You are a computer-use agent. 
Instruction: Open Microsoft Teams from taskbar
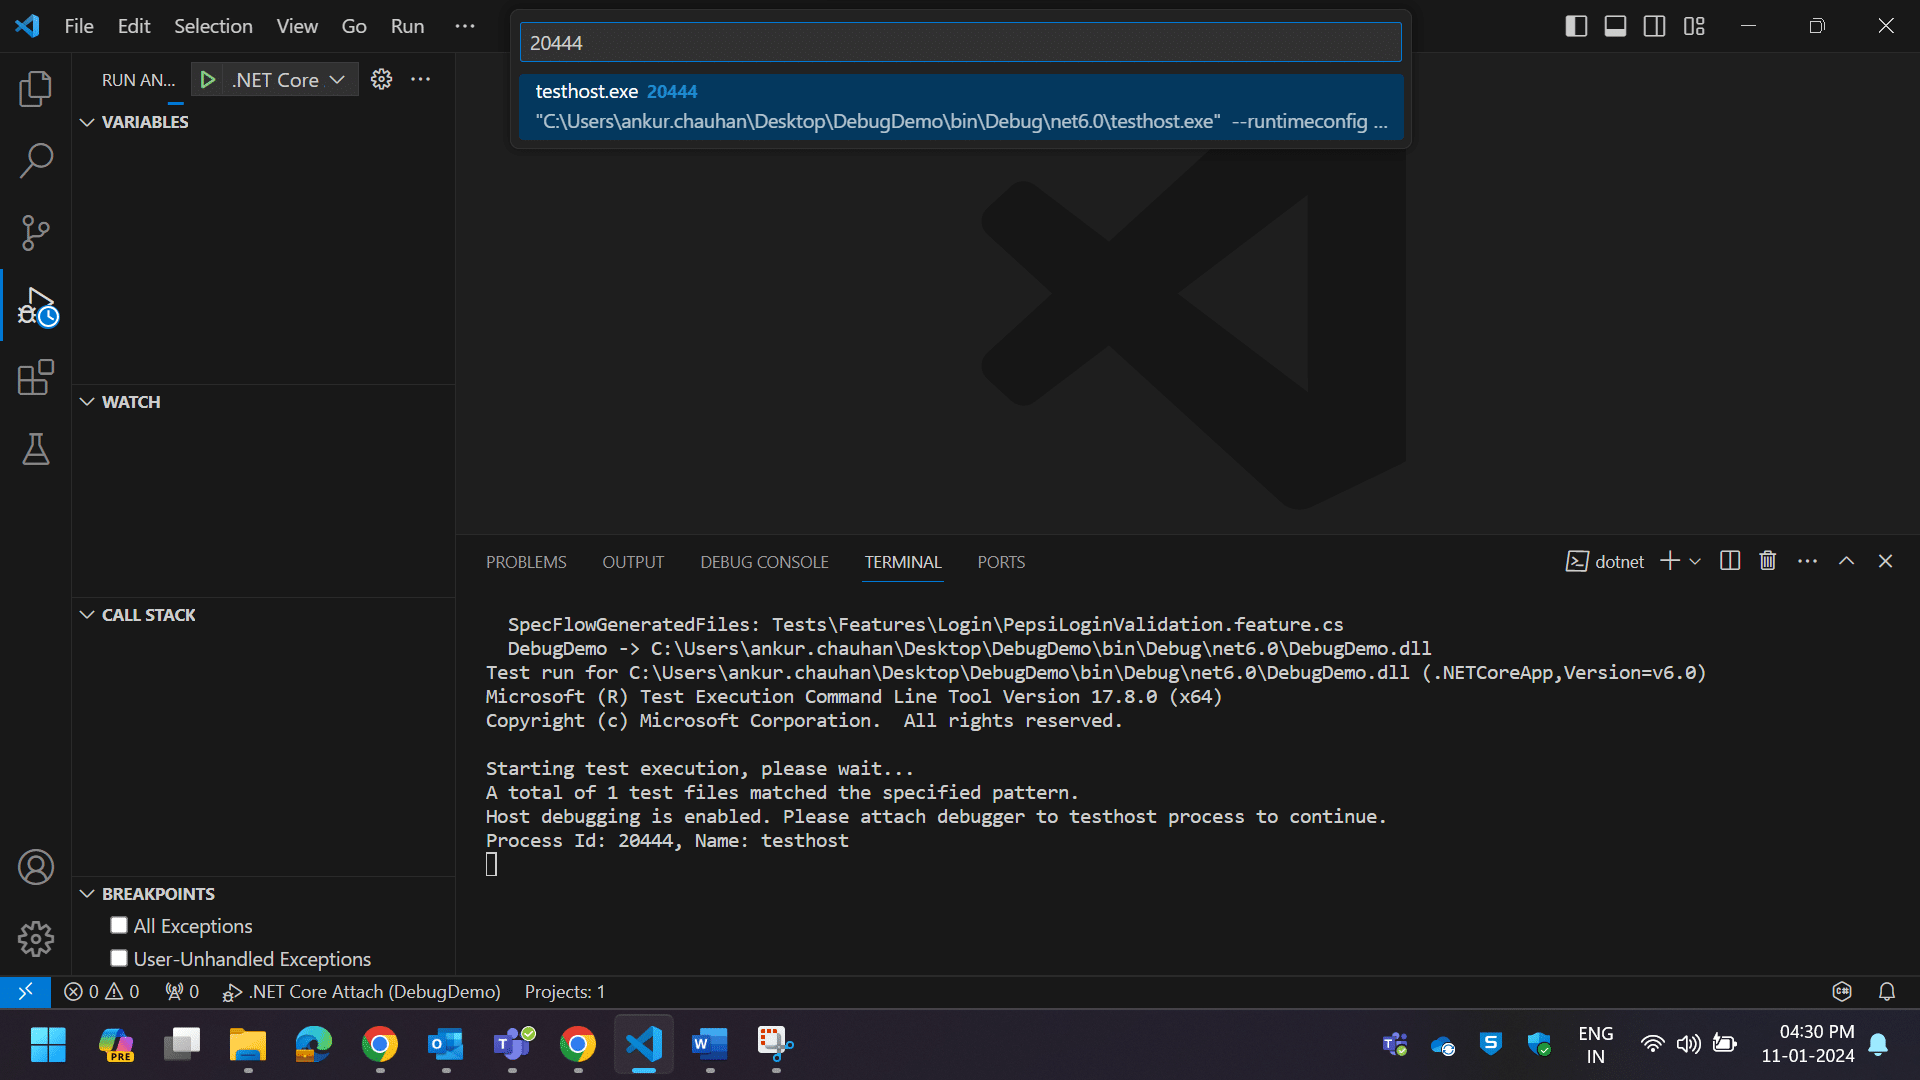(512, 1045)
